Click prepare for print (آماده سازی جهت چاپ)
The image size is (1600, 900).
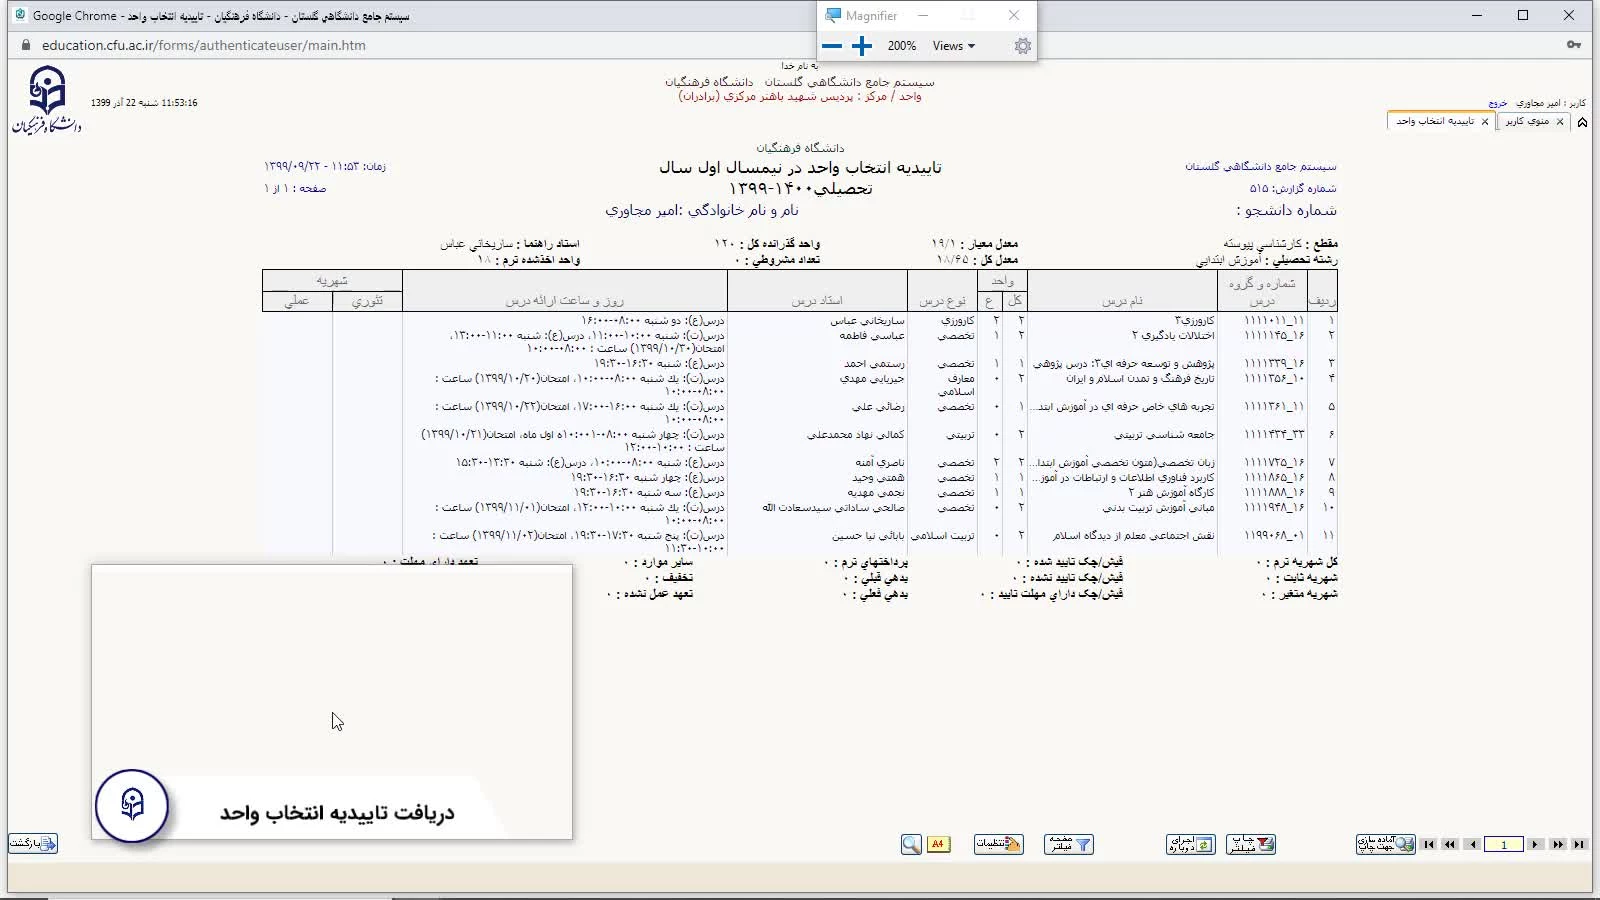point(1385,845)
